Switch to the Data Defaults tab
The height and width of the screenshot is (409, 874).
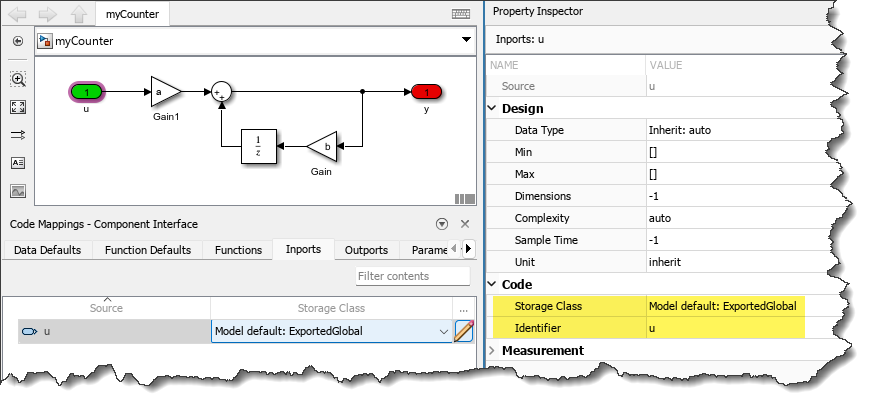pyautogui.click(x=47, y=250)
